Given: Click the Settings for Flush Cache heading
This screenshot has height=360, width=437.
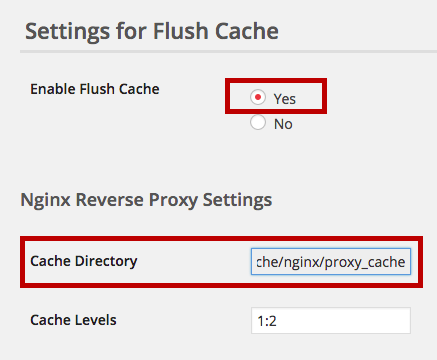Looking at the screenshot, I should 152,32.
